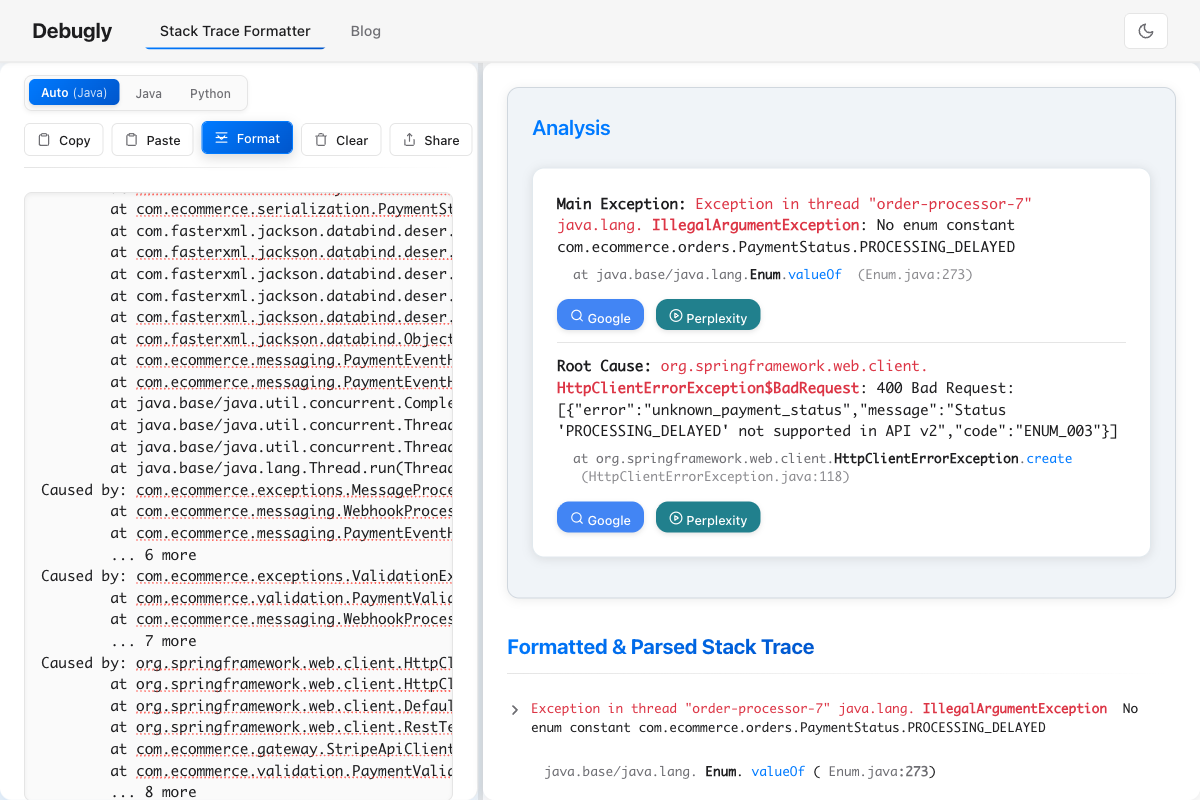
Task: Click 'at org.springframework.web.client.RestTe' line
Action: pos(282,727)
